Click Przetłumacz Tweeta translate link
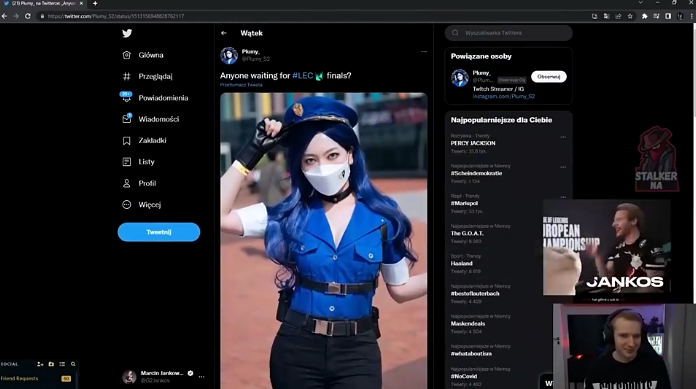This screenshot has height=389, width=696. pyautogui.click(x=241, y=85)
